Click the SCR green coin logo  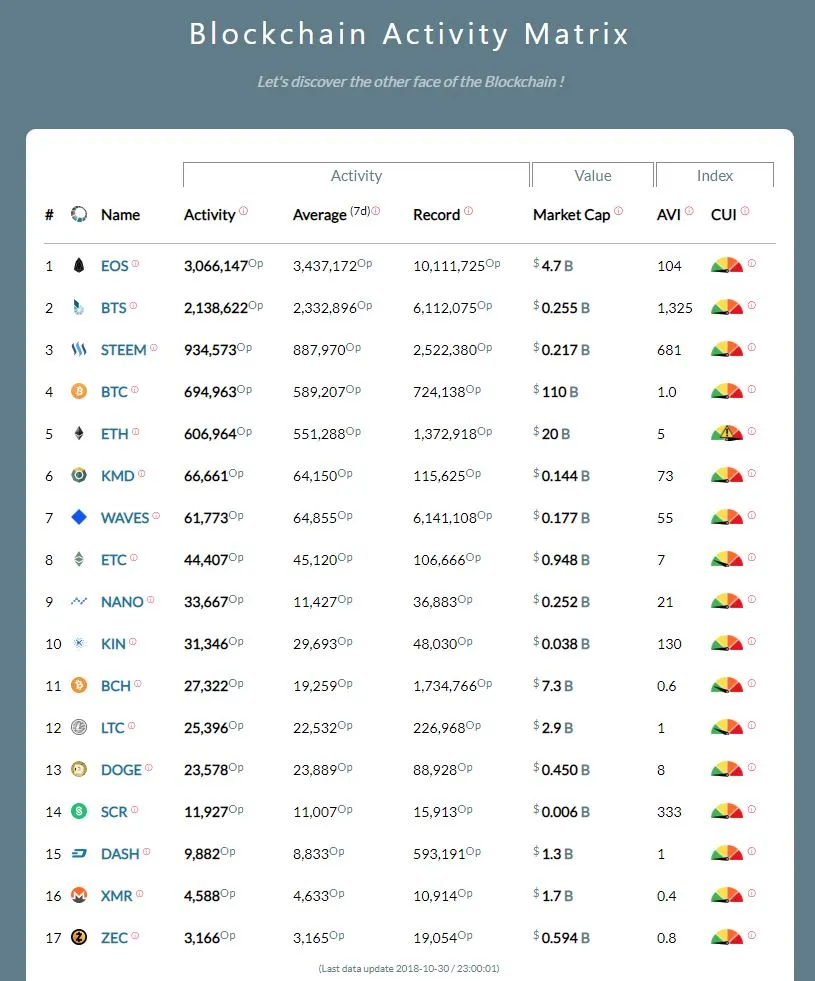pyautogui.click(x=79, y=811)
